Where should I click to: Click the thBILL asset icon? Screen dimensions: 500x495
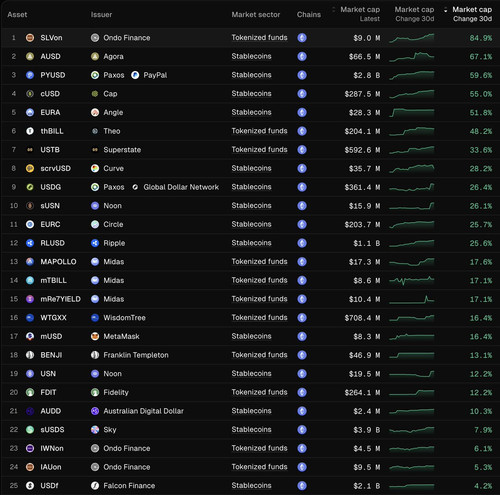[30, 131]
